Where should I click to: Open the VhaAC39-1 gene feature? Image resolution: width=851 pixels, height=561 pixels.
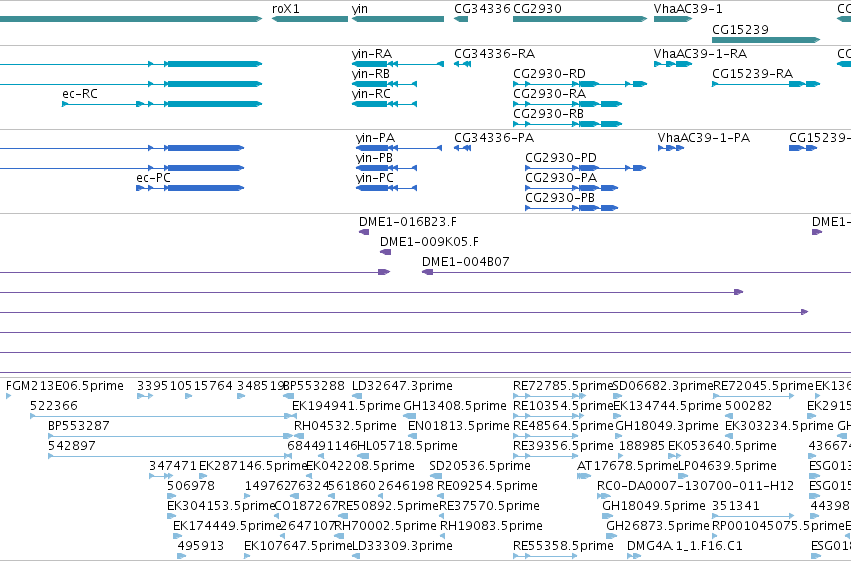tap(673, 19)
